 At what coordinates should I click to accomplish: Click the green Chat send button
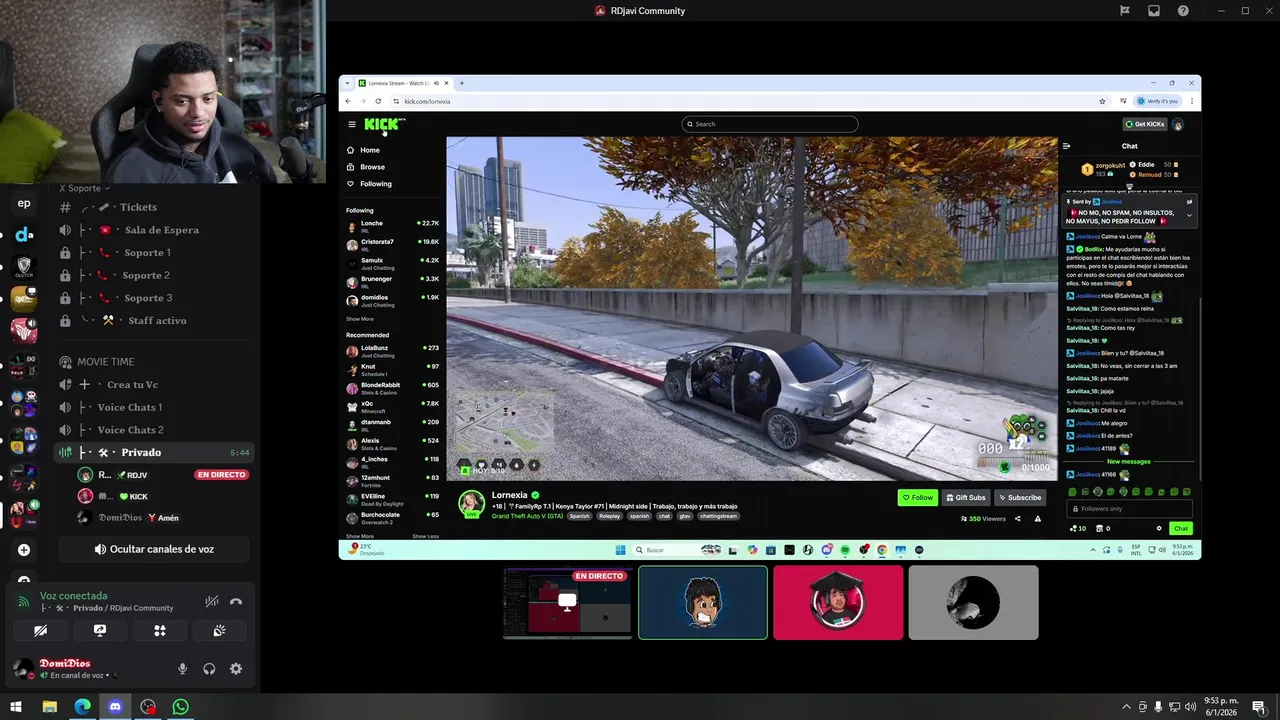[1181, 528]
